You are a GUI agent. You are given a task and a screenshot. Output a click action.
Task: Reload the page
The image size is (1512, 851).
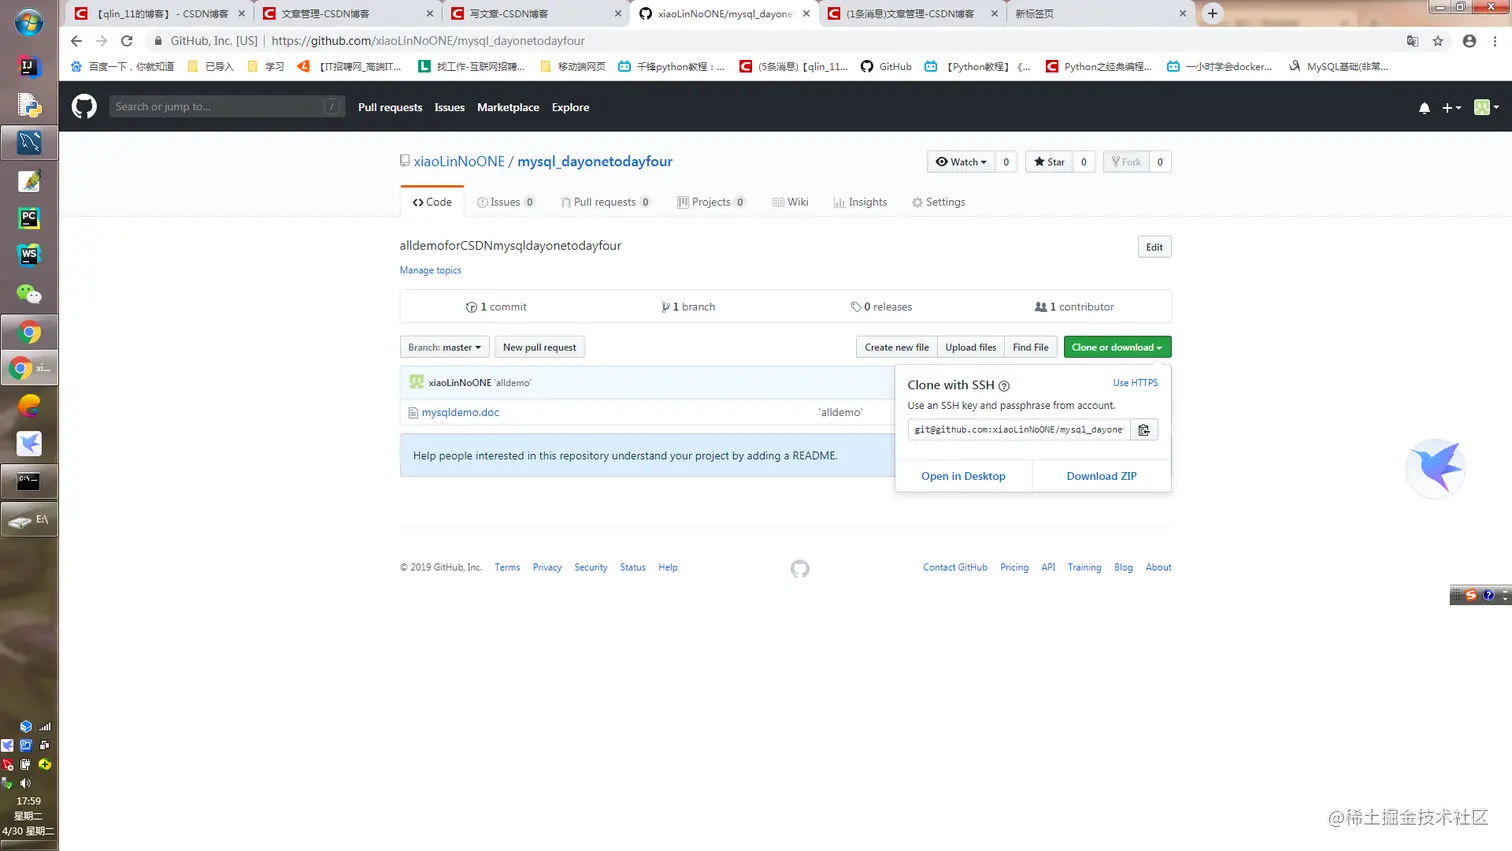coord(126,41)
